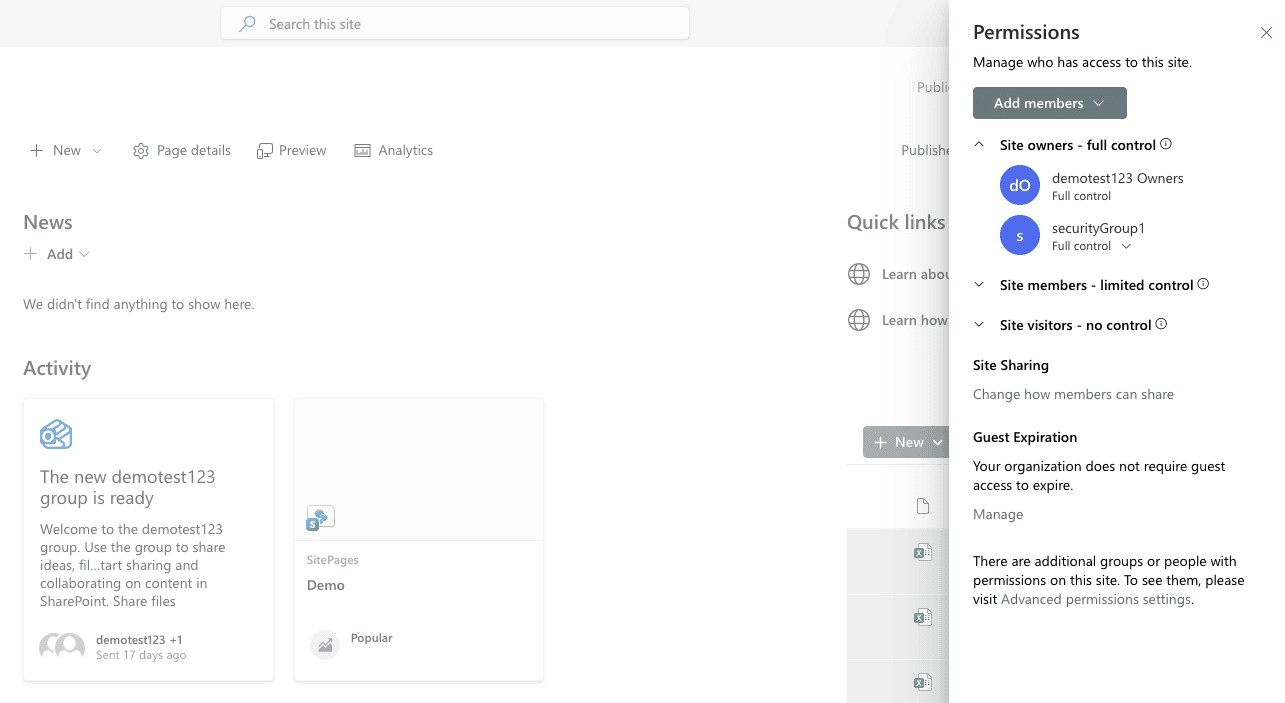1285x703 pixels.
Task: Click the globe icon beside Learn about
Action: [x=858, y=273]
